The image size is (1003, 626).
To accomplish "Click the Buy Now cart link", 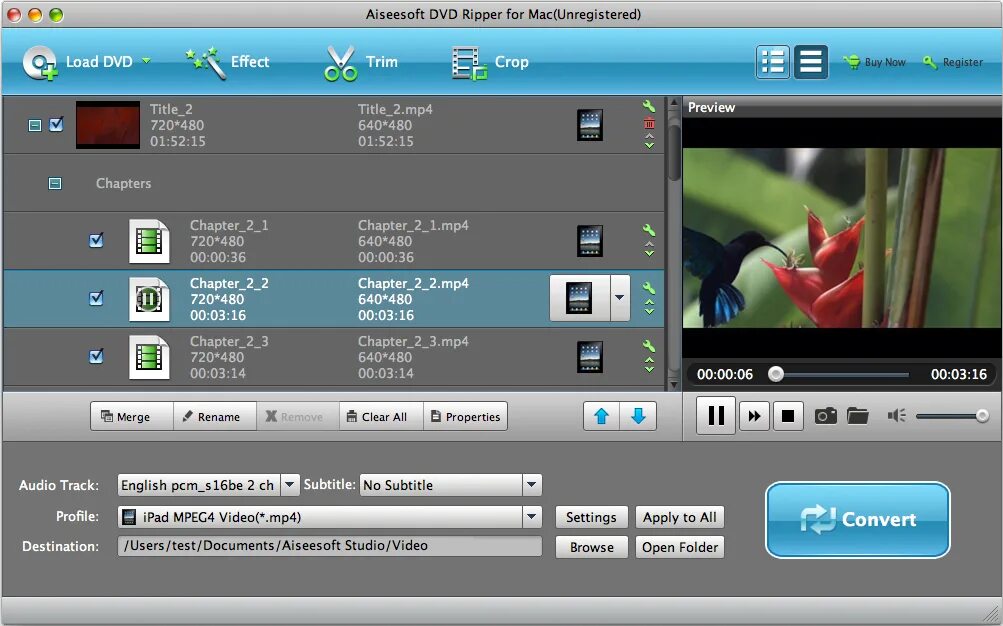I will 874,62.
